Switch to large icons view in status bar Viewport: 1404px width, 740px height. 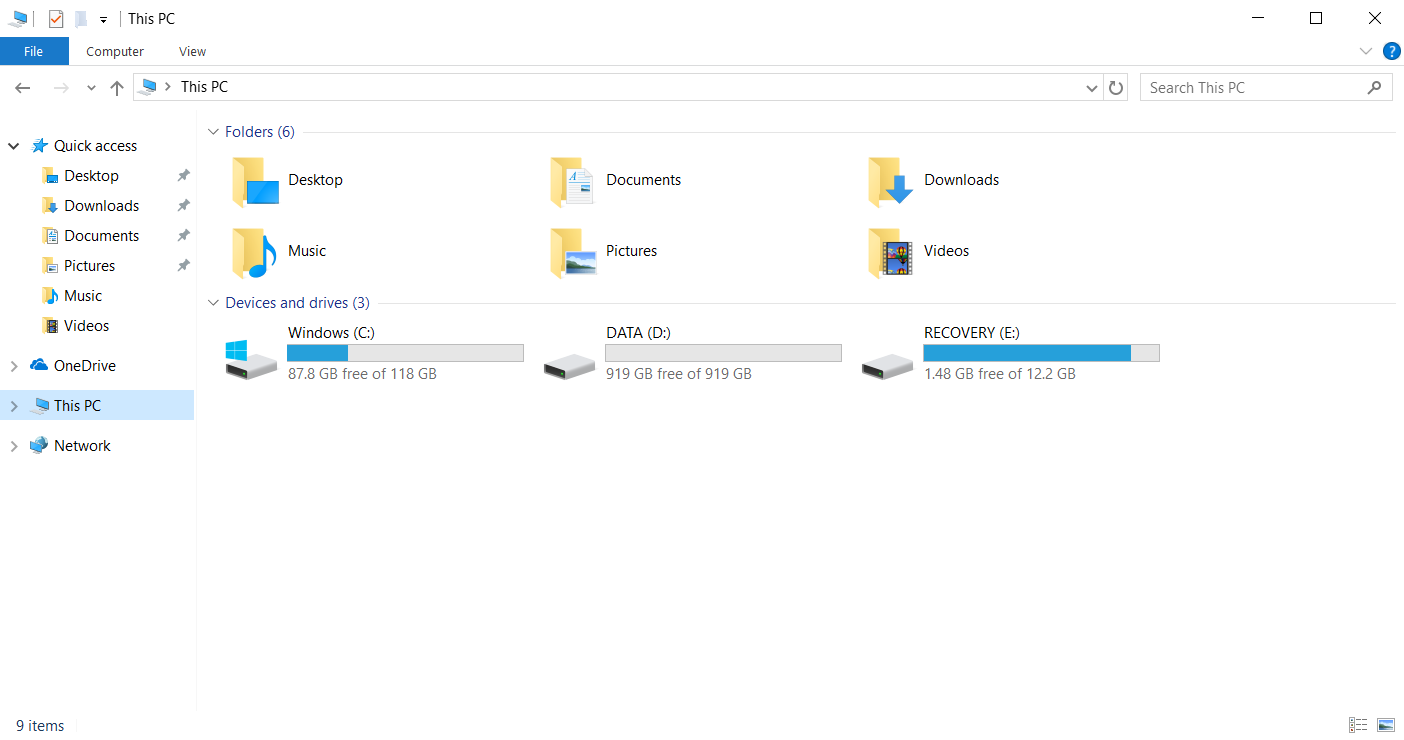pos(1385,725)
